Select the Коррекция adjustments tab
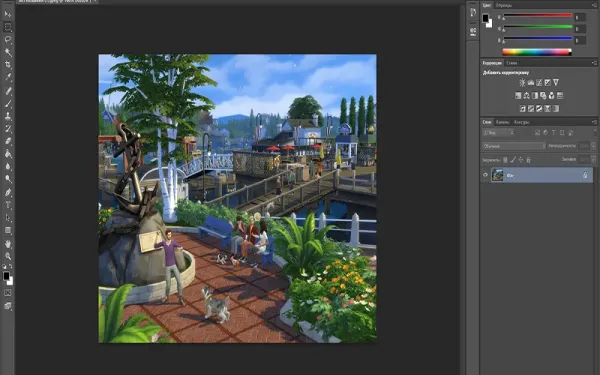The height and width of the screenshot is (375, 600). coord(492,63)
